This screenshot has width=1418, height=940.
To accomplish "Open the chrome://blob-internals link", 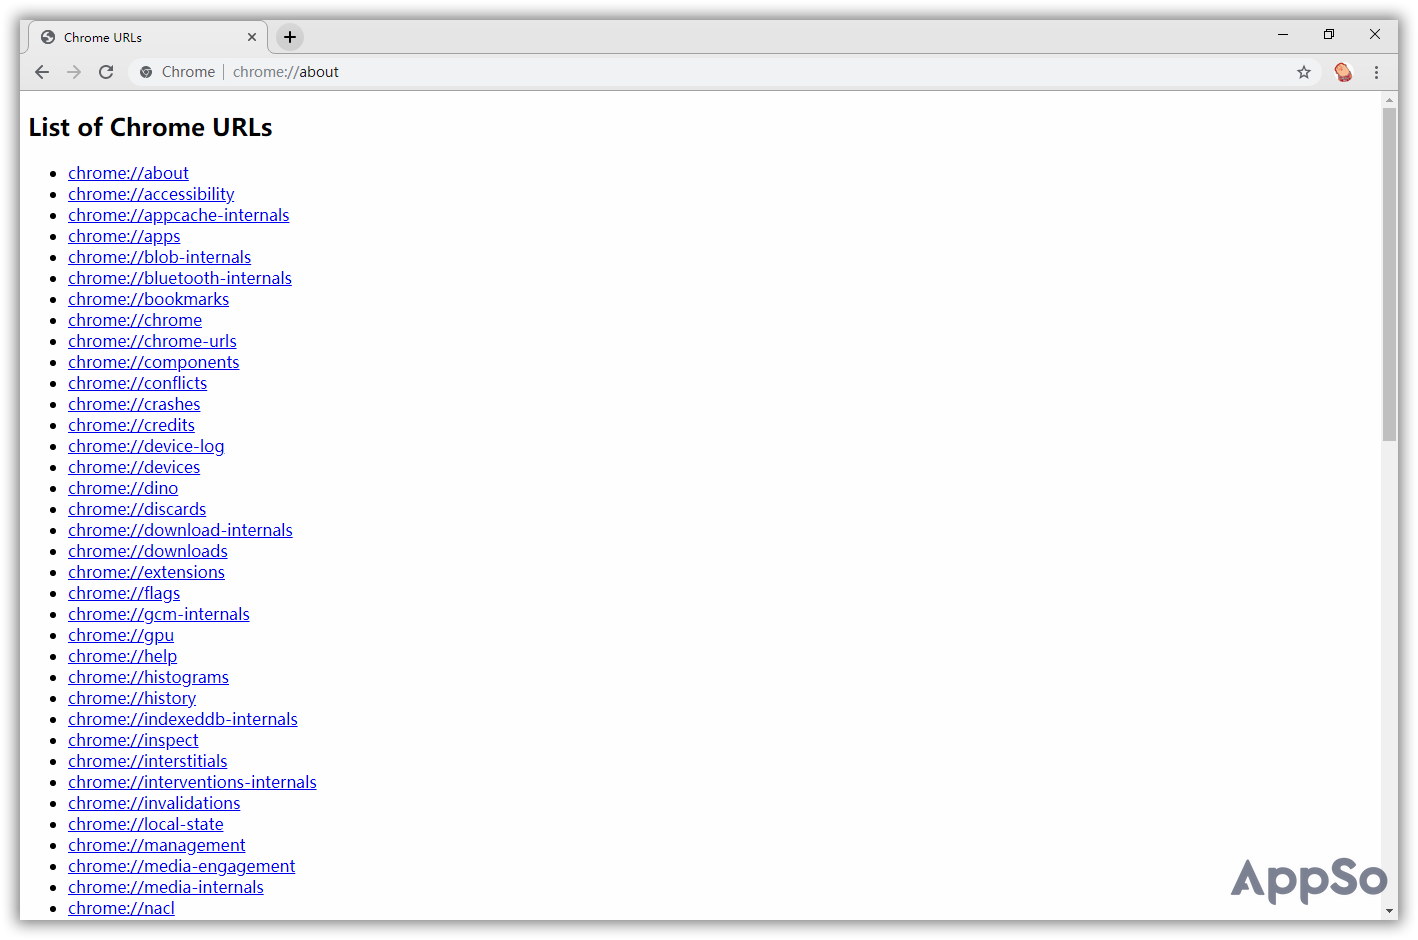I will [x=159, y=257].
